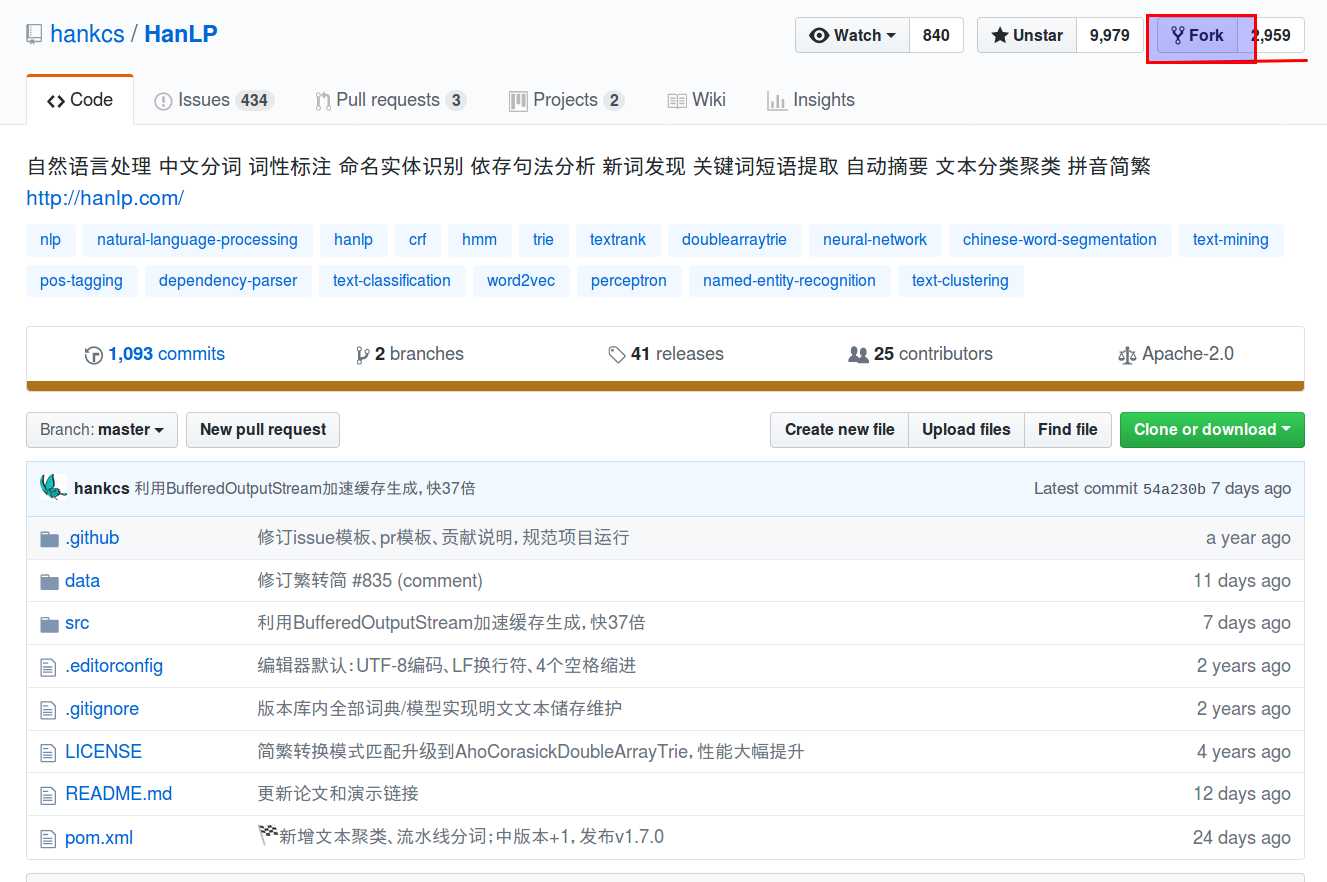Click the New pull request button

point(263,430)
